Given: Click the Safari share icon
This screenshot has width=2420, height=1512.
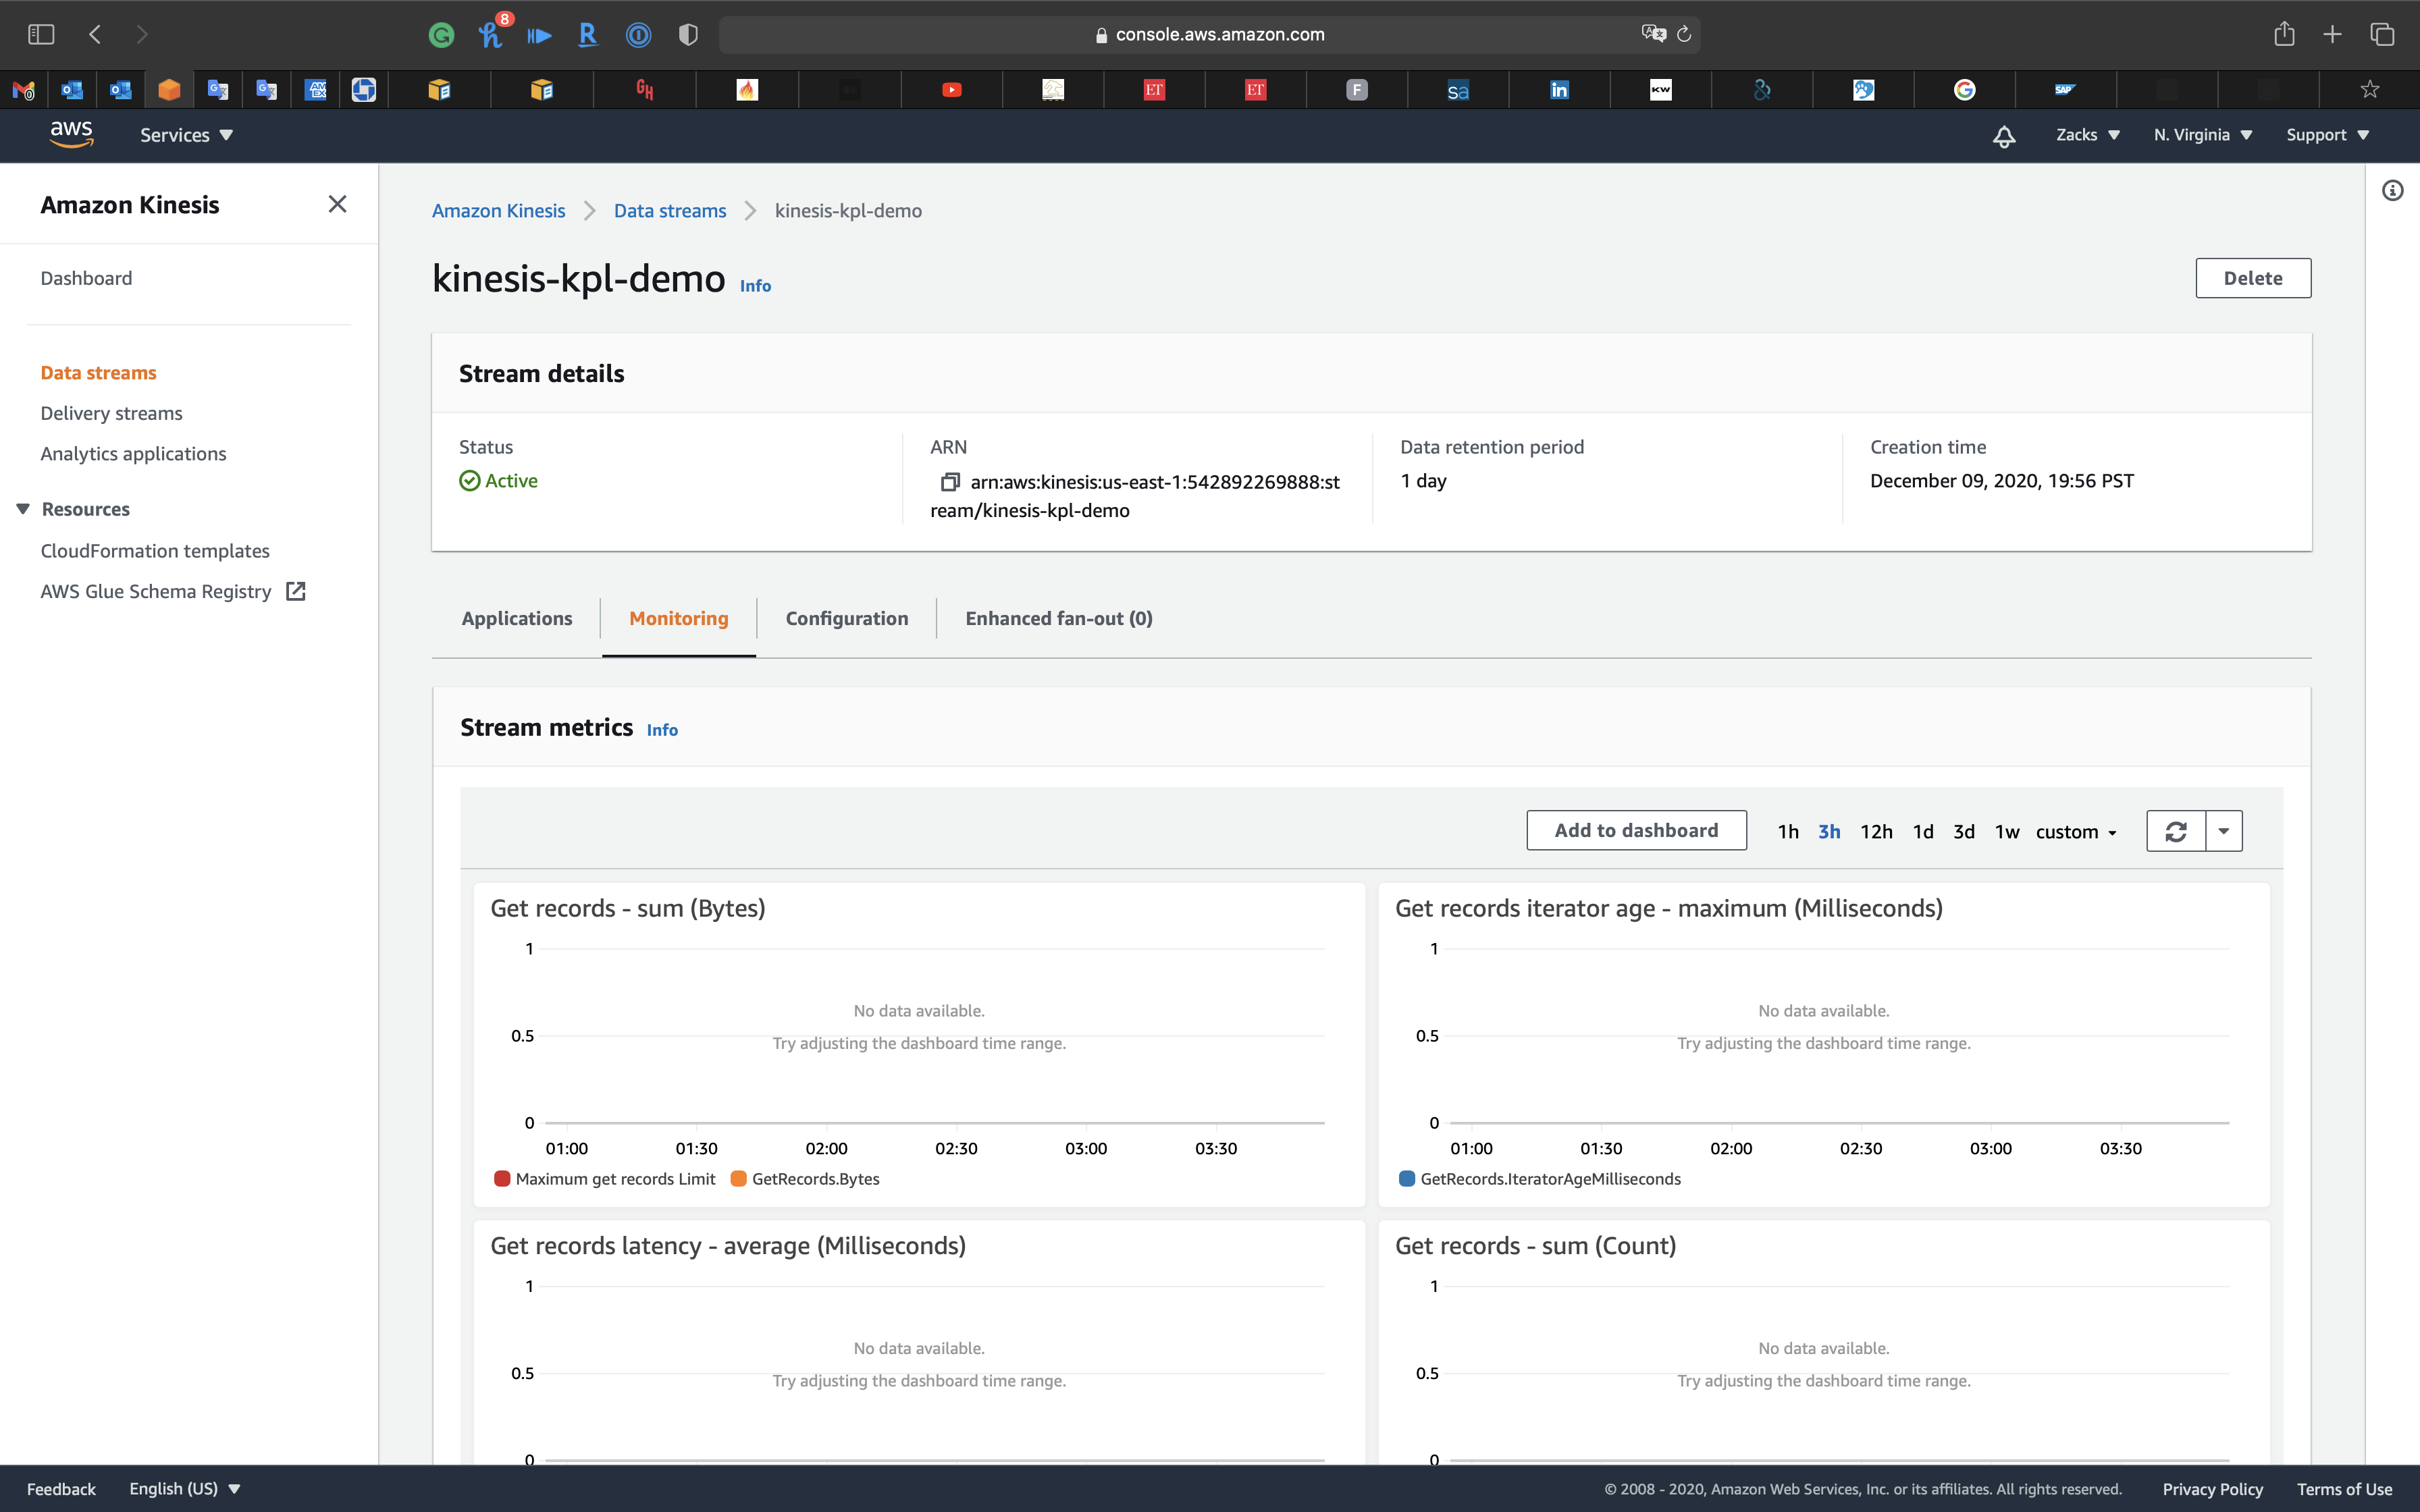Looking at the screenshot, I should 2284,35.
